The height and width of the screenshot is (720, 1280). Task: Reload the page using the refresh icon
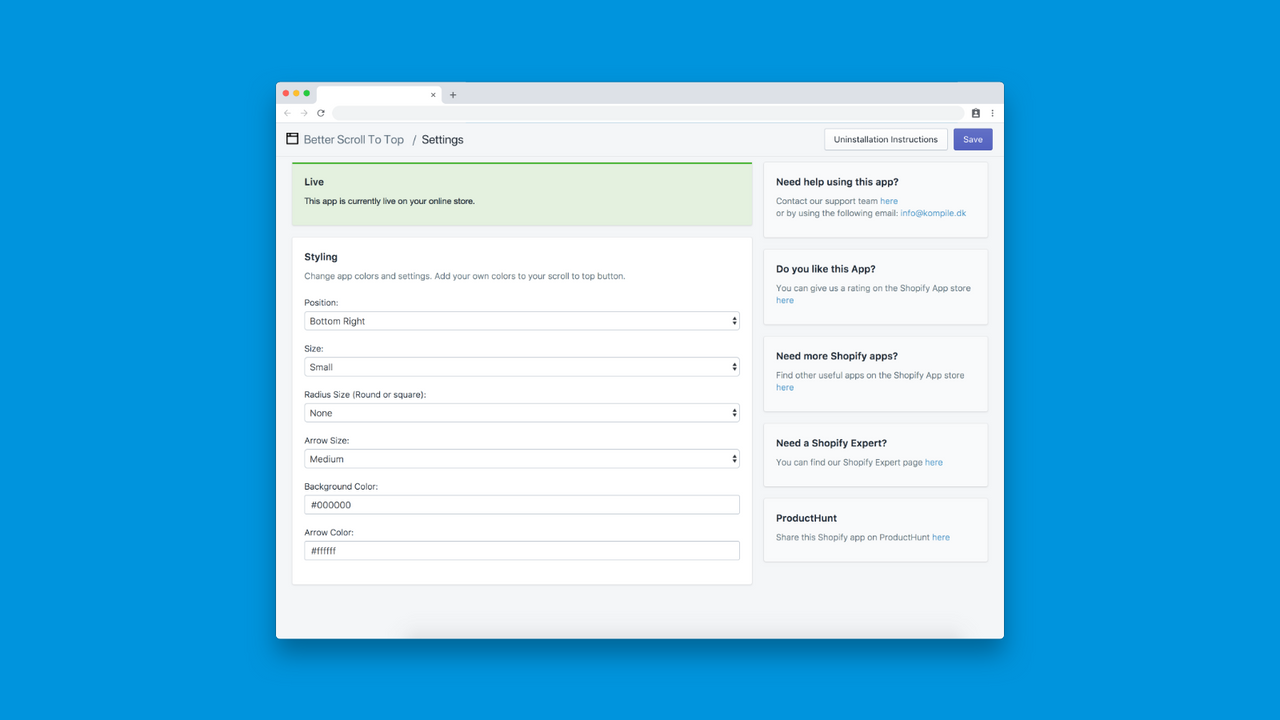(x=321, y=113)
